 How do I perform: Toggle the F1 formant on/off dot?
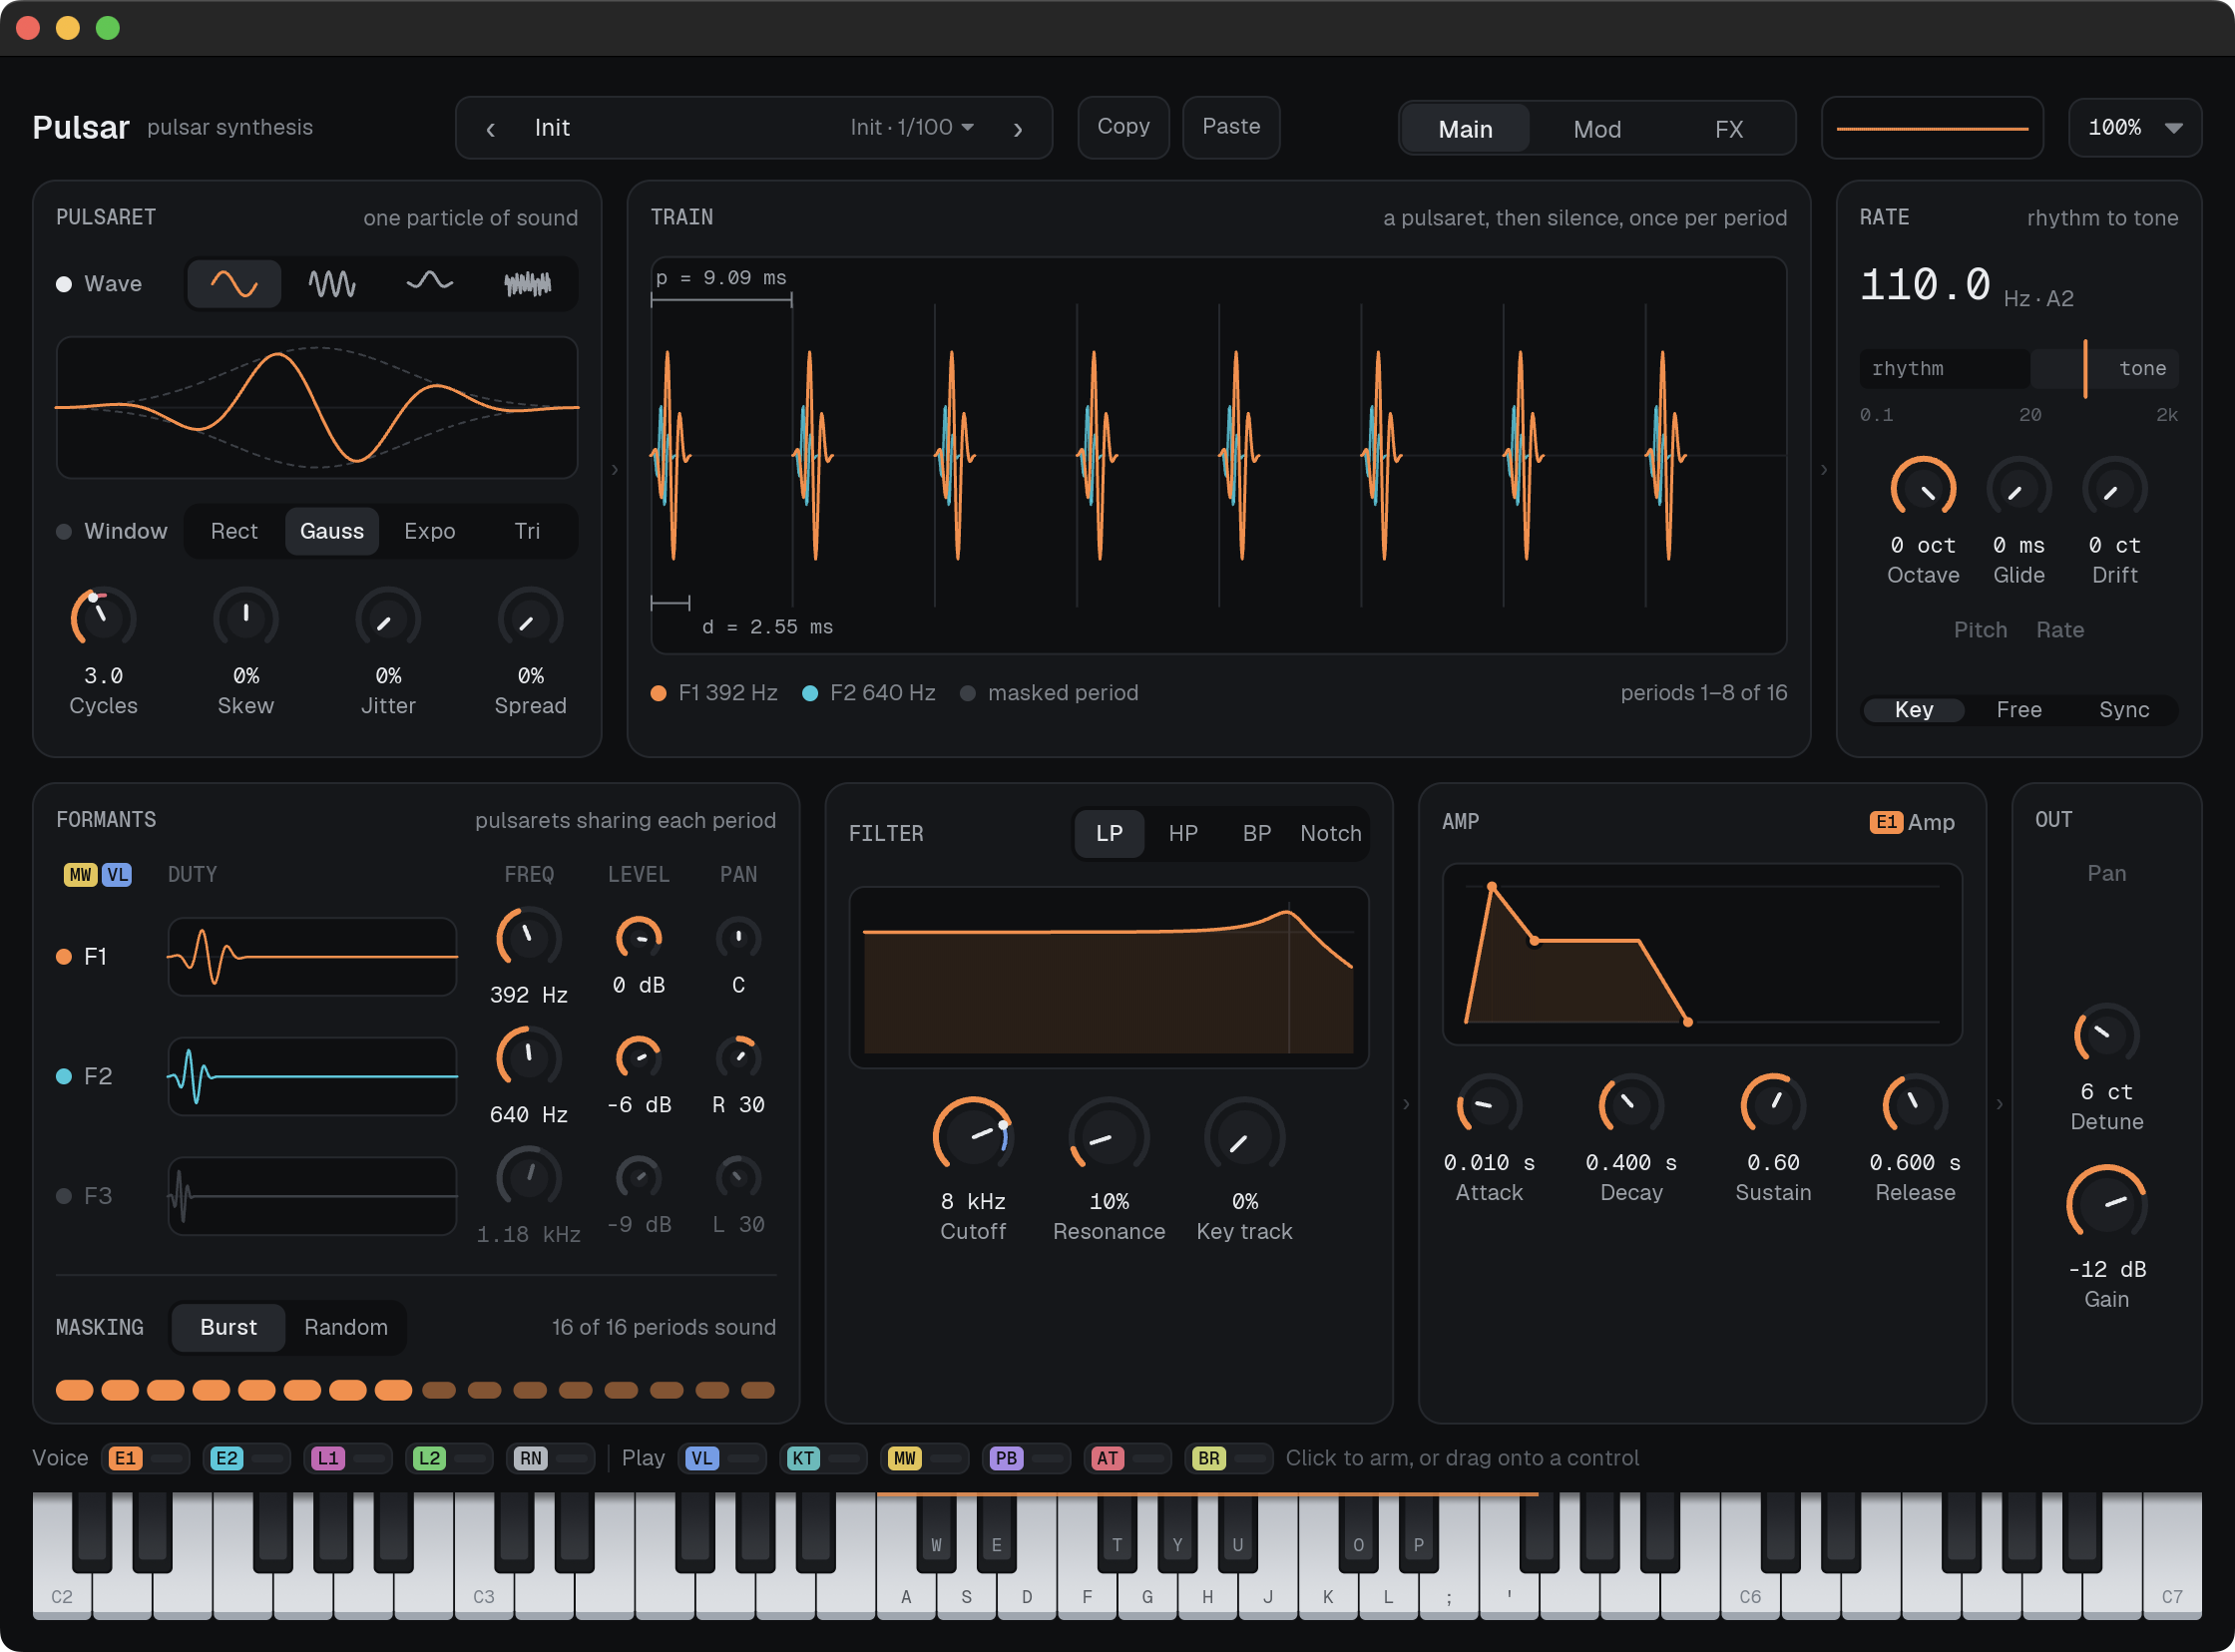[64, 957]
